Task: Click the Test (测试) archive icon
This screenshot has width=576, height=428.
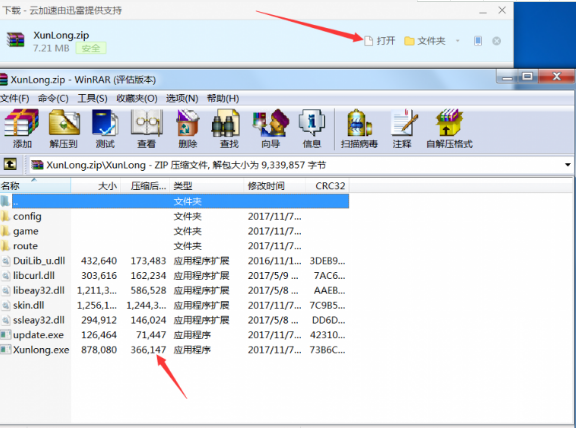Action: (105, 129)
